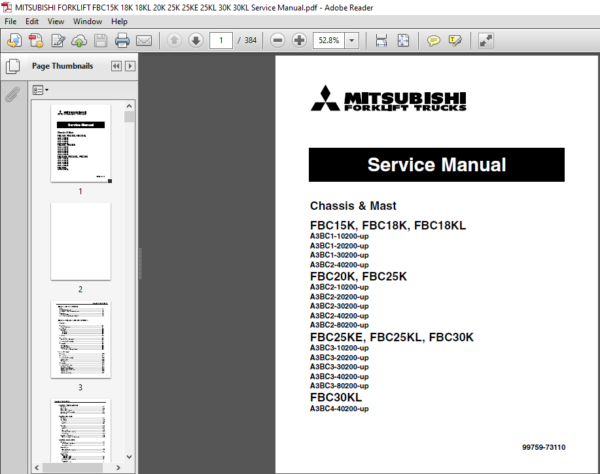Image resolution: width=600 pixels, height=474 pixels.
Task: Click the fit width scrolling mode icon
Action: 381,41
